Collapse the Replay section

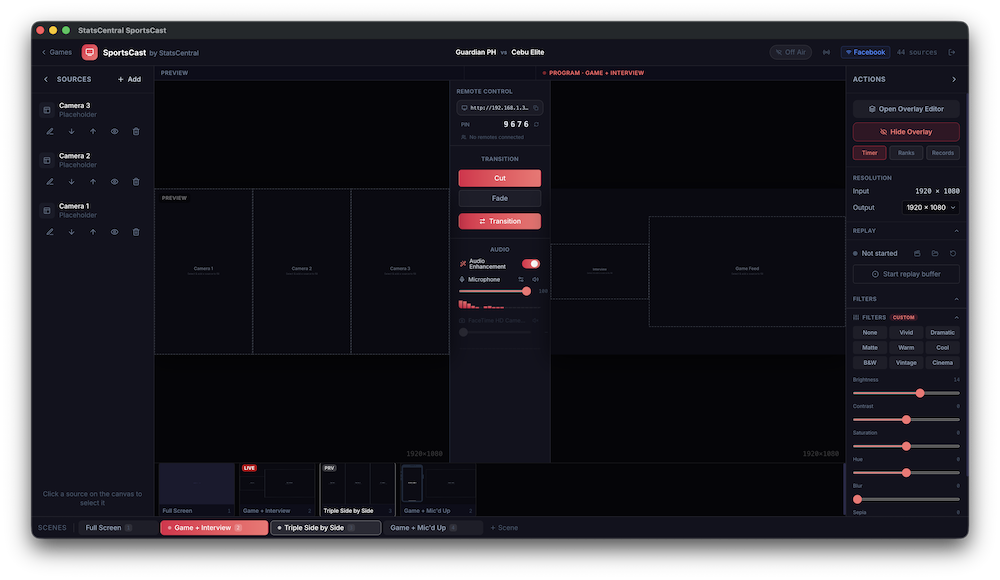click(956, 231)
